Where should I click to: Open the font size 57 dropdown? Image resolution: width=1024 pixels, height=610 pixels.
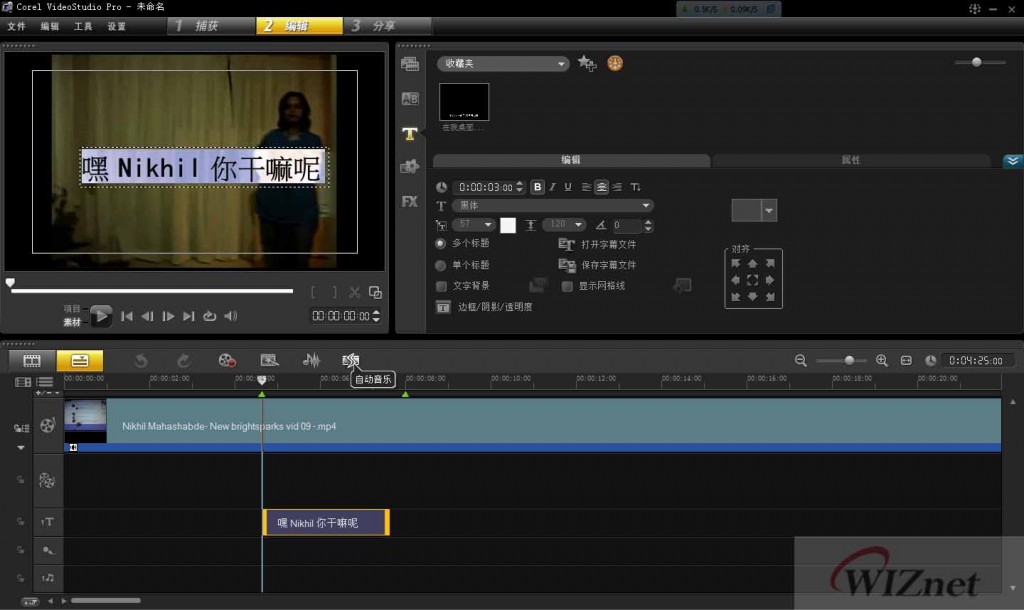click(x=476, y=226)
